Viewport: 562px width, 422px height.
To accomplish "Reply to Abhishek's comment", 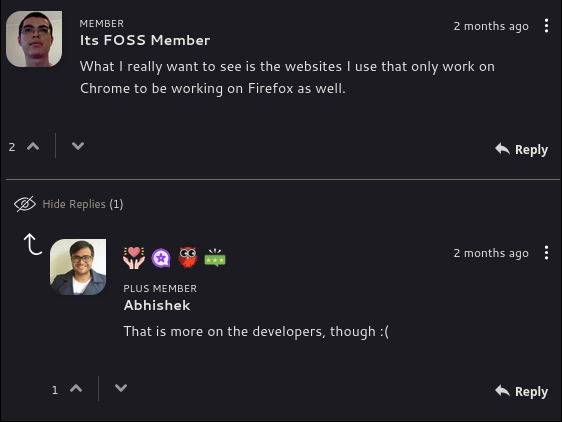I will click(x=521, y=391).
